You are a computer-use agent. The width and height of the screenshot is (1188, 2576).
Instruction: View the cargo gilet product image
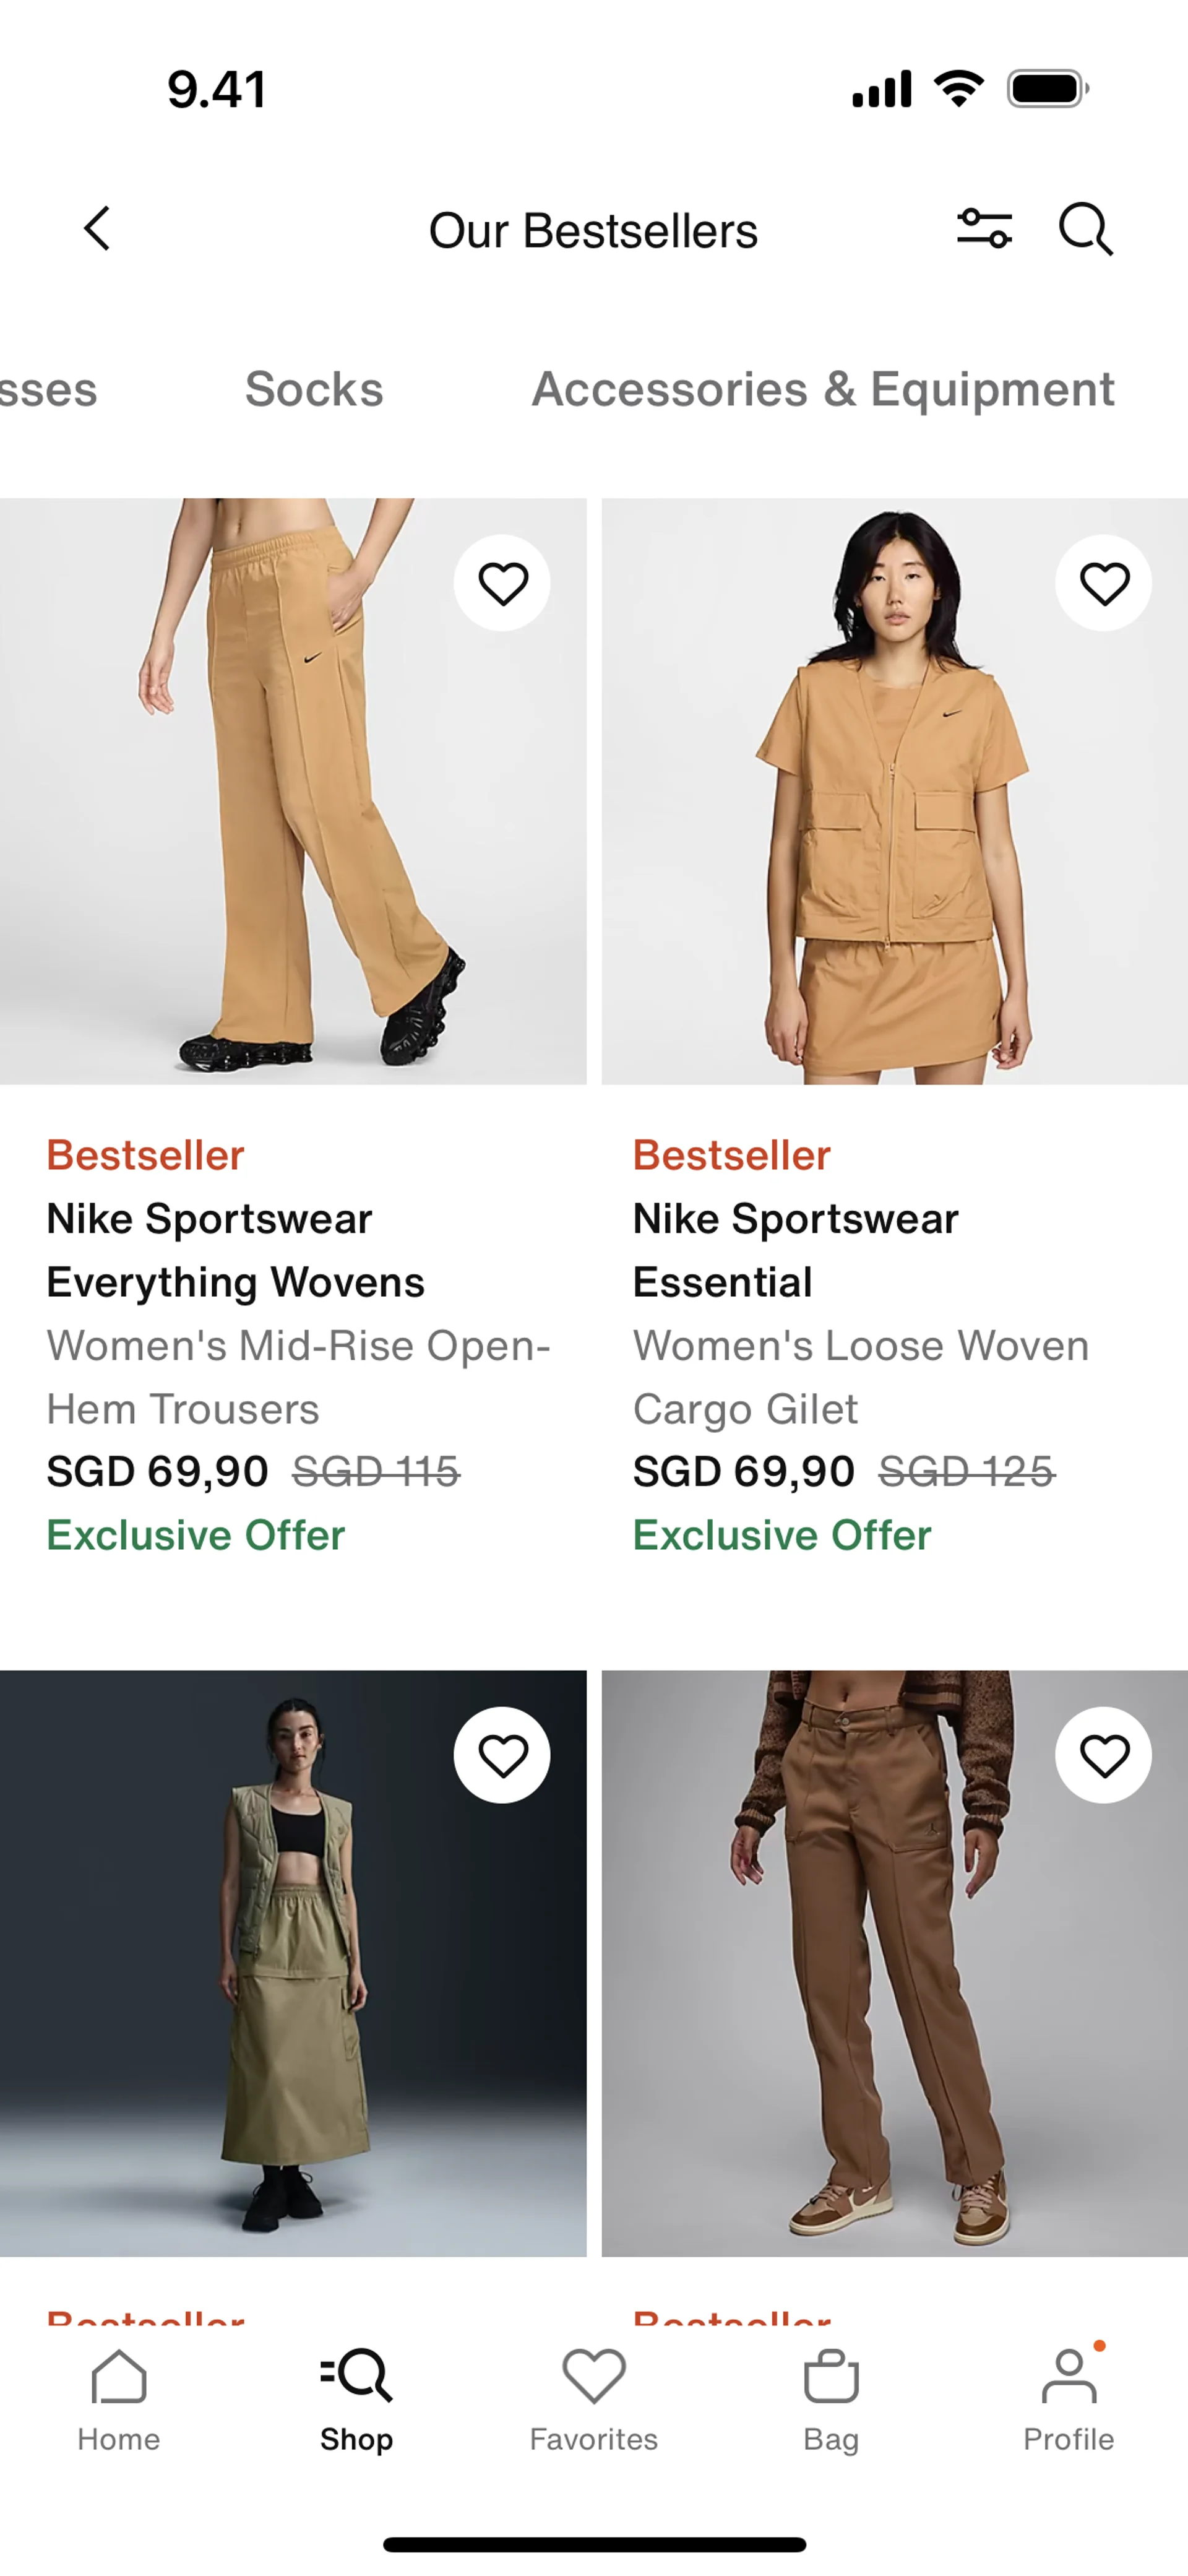895,791
